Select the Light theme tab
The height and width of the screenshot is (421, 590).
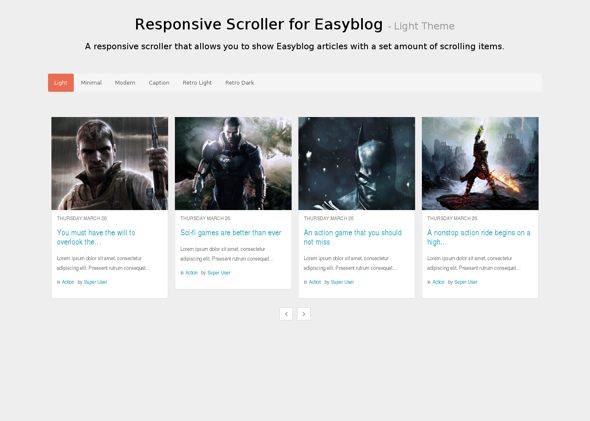coord(61,83)
